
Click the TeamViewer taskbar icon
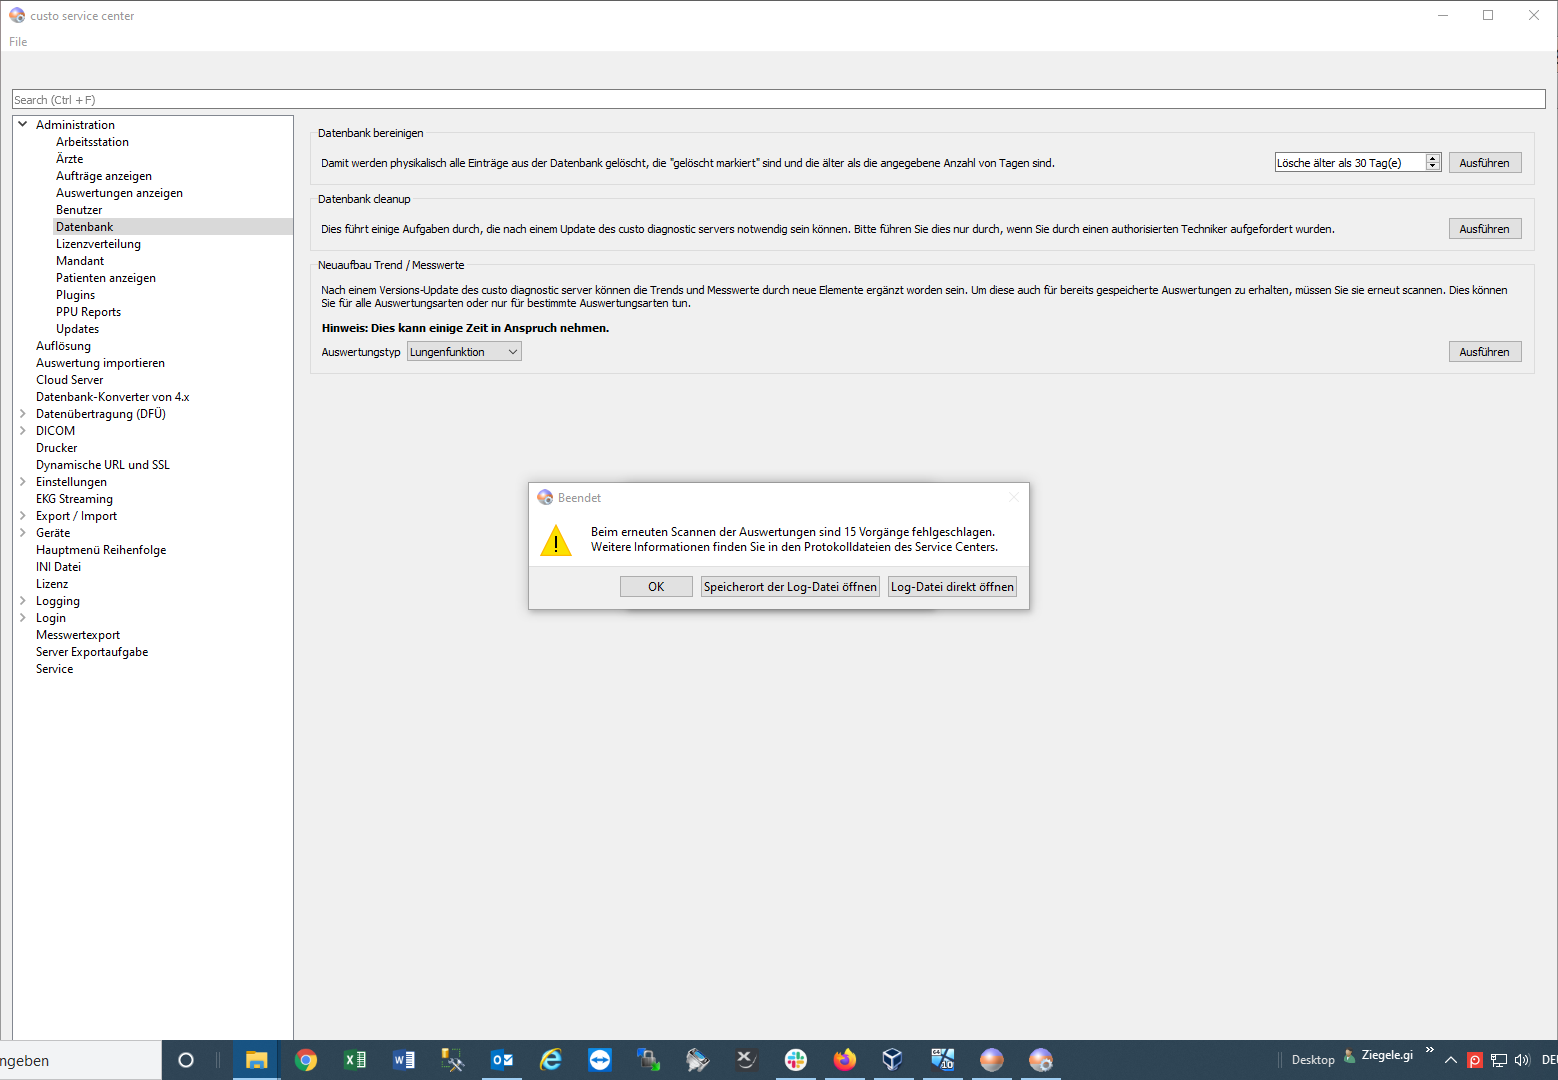tap(600, 1060)
